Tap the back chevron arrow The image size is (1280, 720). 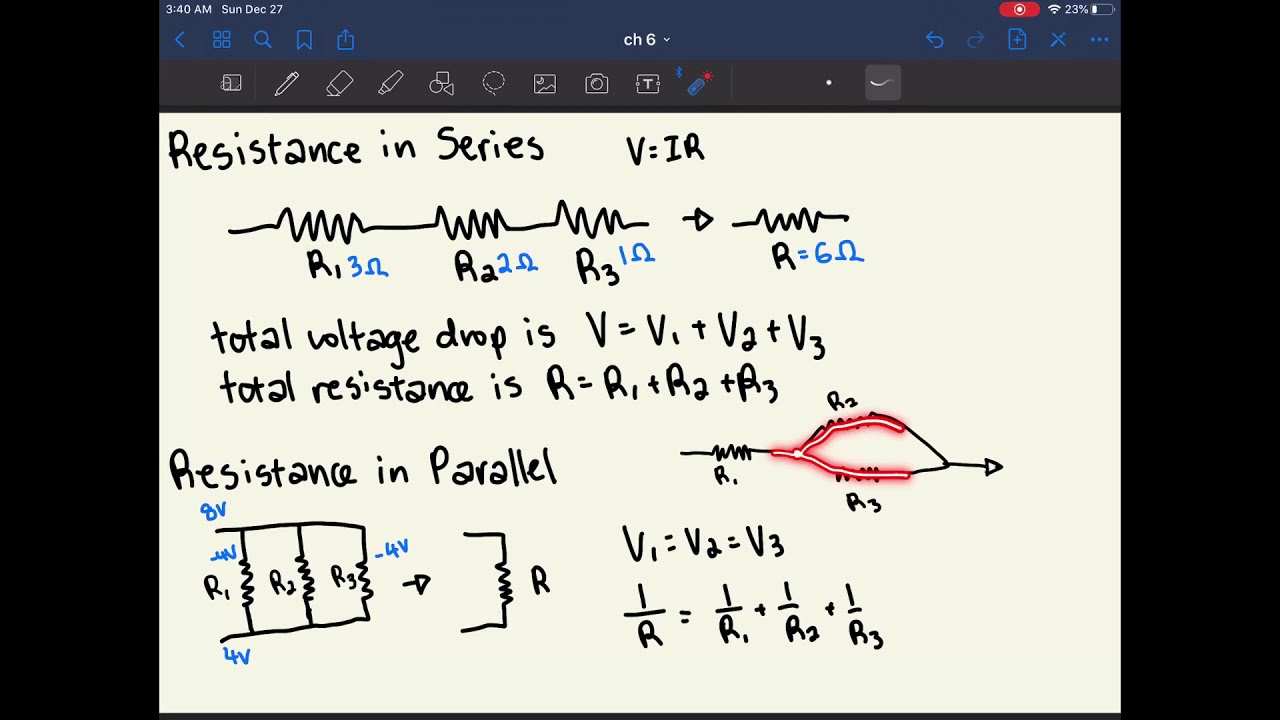[180, 40]
